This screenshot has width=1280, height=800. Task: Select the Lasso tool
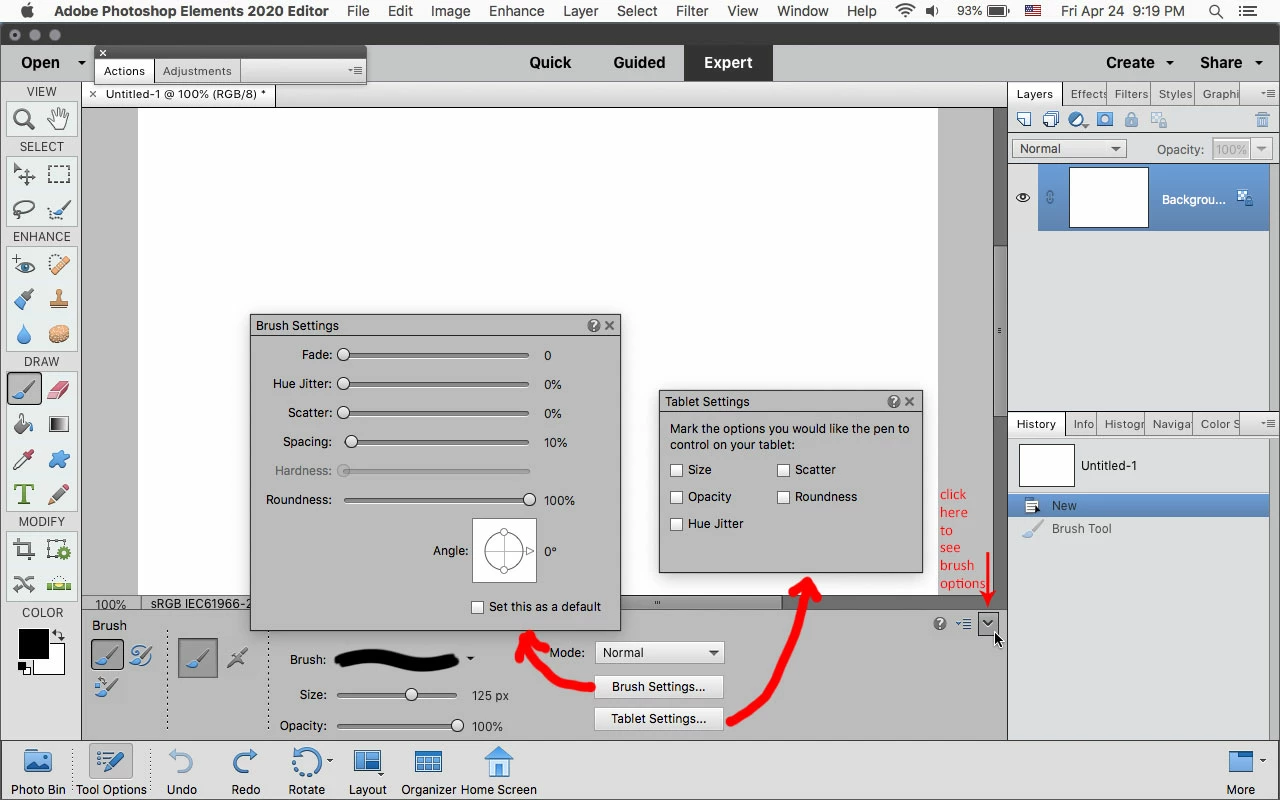coord(24,209)
